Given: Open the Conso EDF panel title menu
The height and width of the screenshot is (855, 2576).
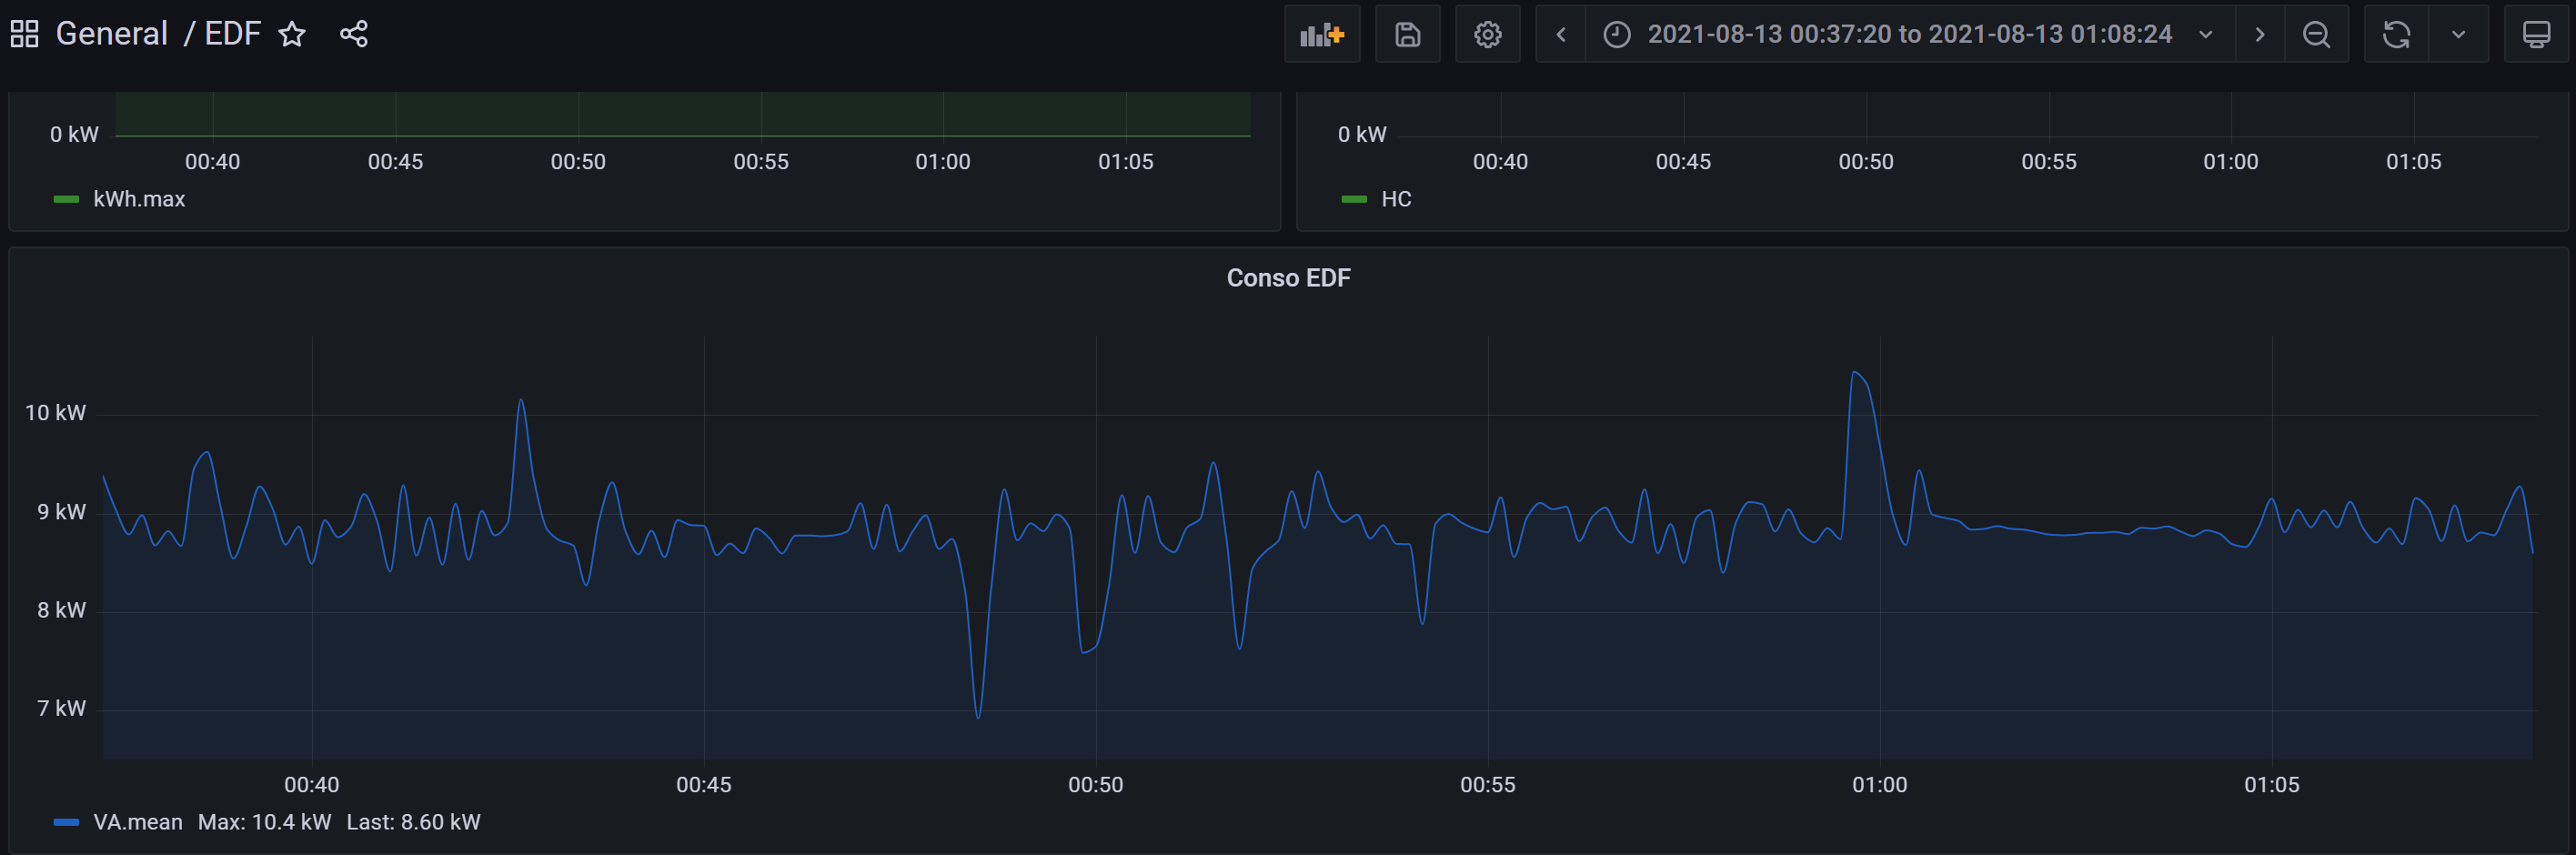Looking at the screenshot, I should pos(1288,278).
